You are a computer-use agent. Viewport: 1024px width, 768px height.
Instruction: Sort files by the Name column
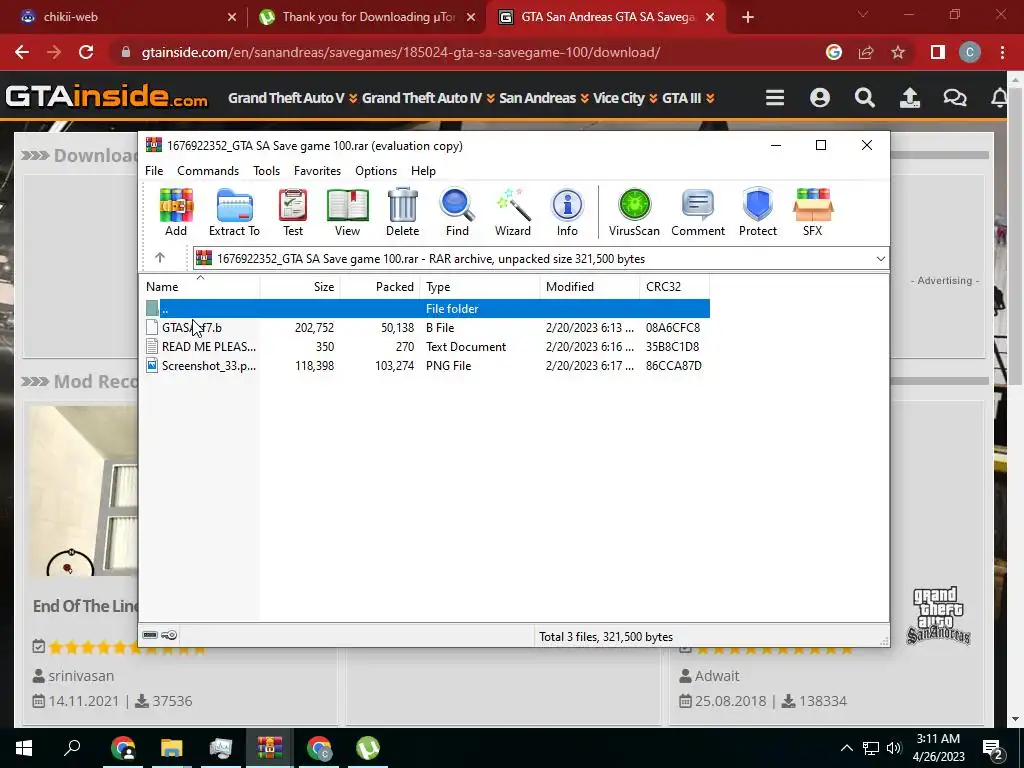(200, 287)
